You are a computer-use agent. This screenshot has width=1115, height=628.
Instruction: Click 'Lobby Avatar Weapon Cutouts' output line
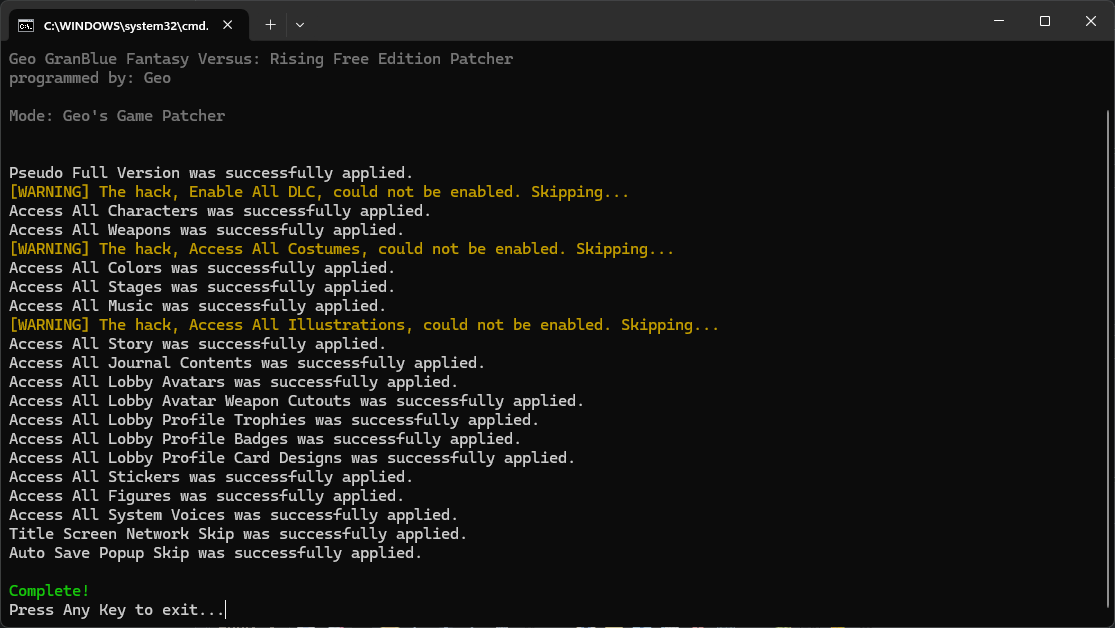click(297, 401)
